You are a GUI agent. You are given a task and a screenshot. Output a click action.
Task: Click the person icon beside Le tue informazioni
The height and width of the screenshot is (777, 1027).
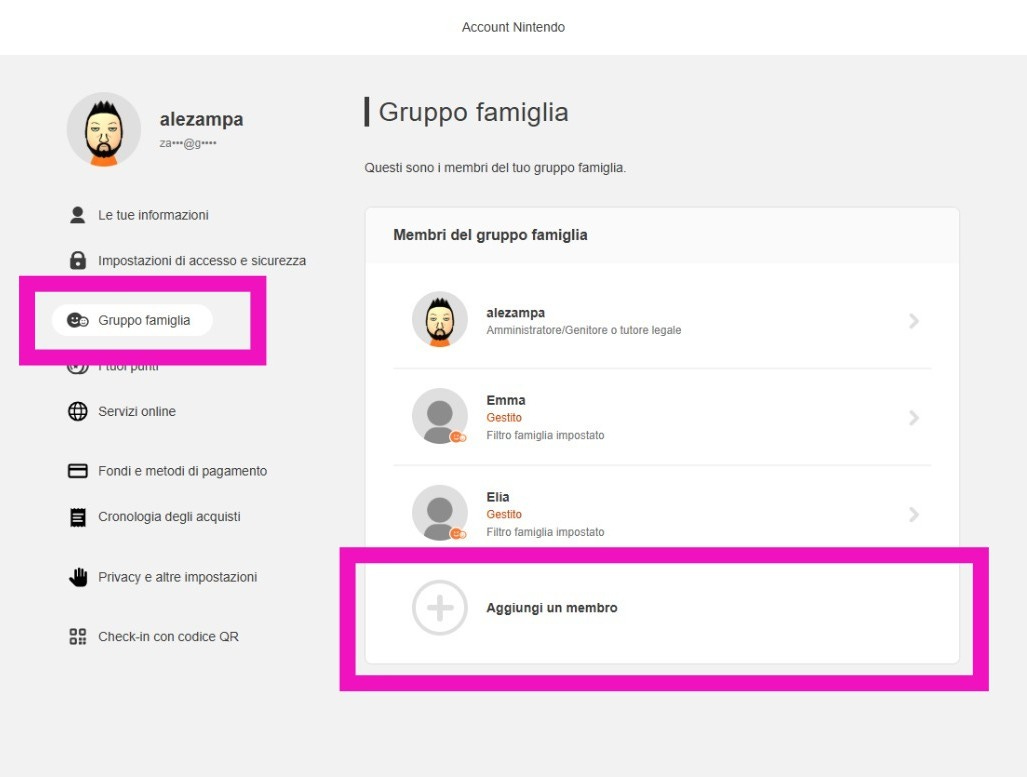coord(77,215)
